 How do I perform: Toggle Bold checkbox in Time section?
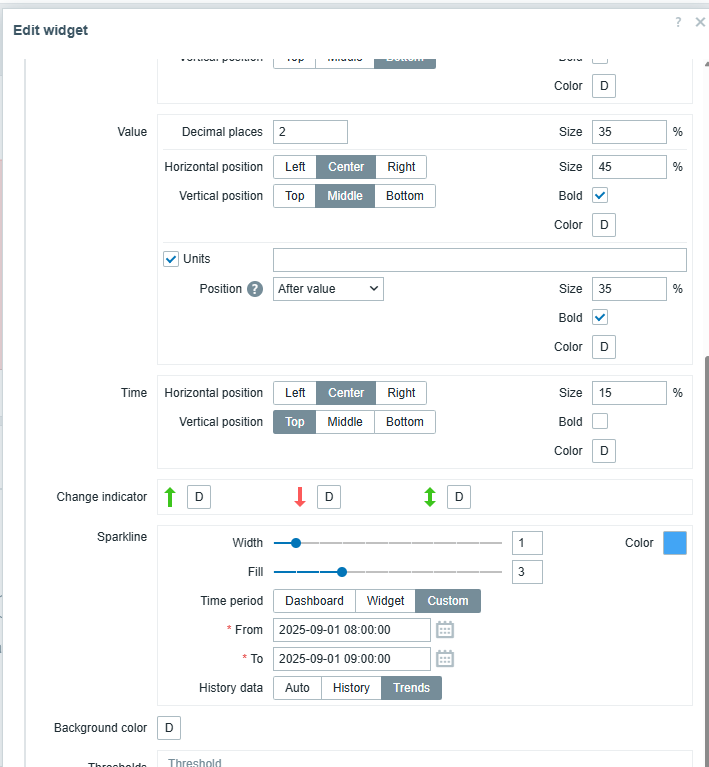[600, 422]
